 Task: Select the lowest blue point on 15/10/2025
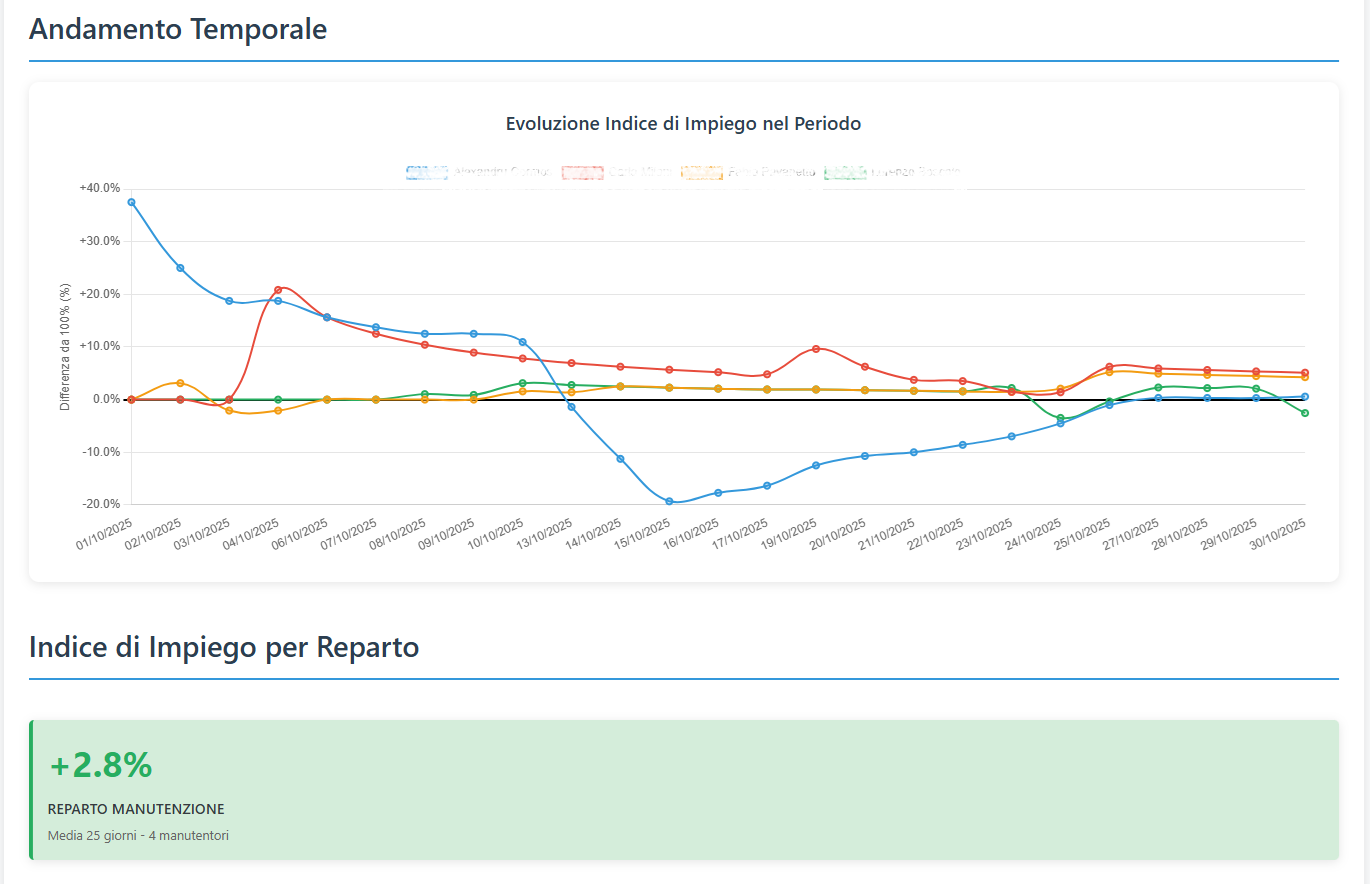tap(669, 502)
